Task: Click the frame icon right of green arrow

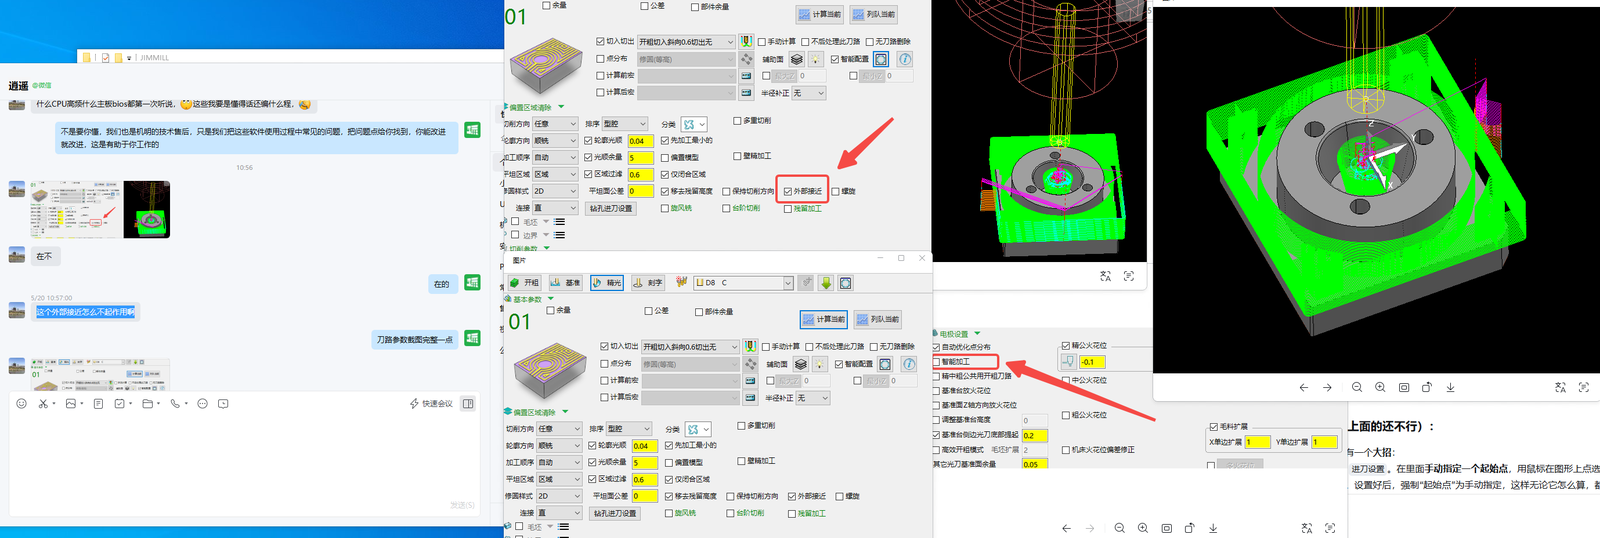Action: (x=845, y=283)
